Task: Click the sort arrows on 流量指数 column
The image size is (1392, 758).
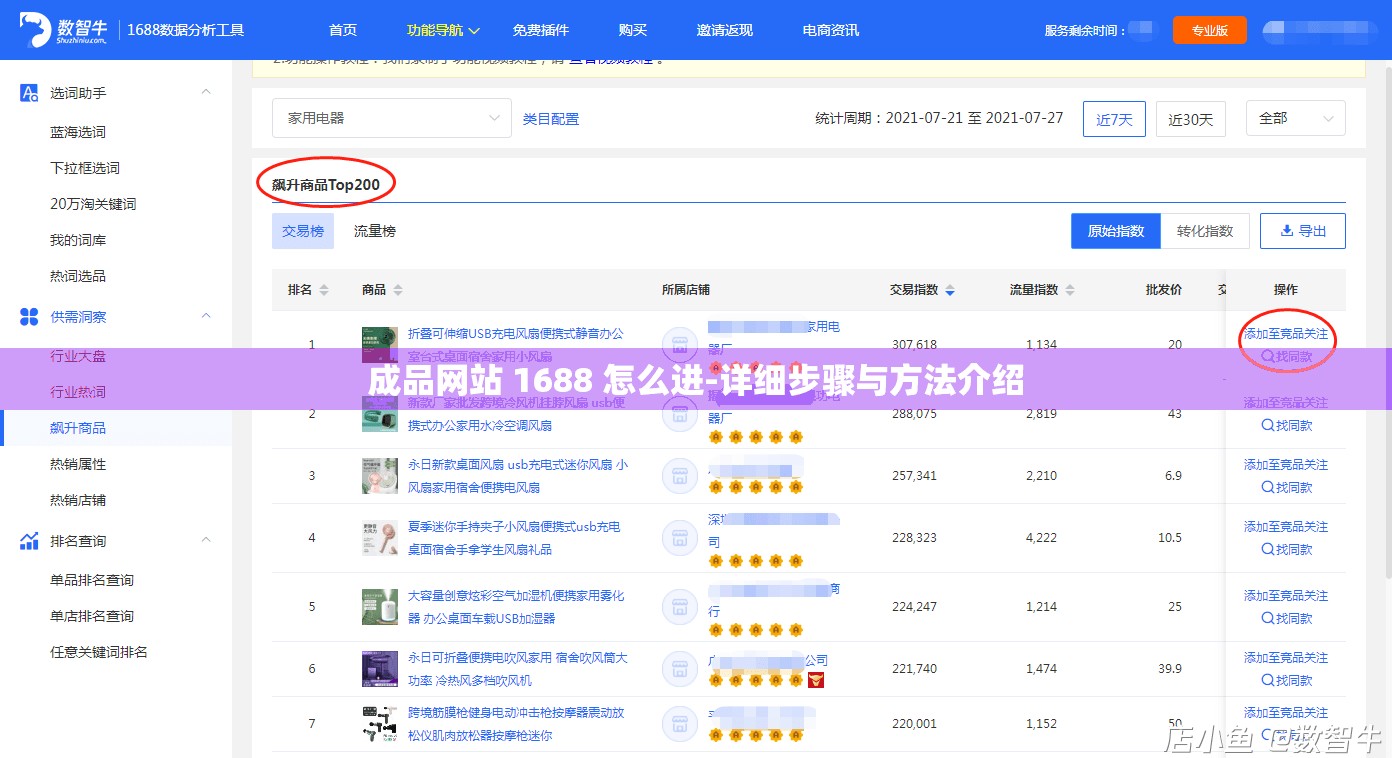Action: click(1070, 289)
